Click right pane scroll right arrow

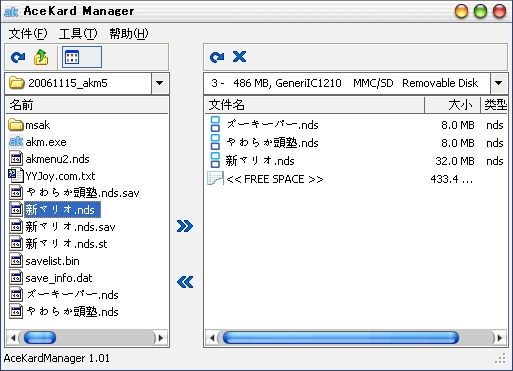tap(499, 338)
